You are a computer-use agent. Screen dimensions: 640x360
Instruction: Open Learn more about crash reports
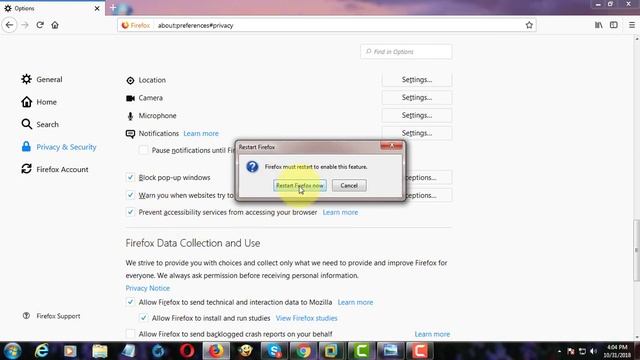coord(432,334)
